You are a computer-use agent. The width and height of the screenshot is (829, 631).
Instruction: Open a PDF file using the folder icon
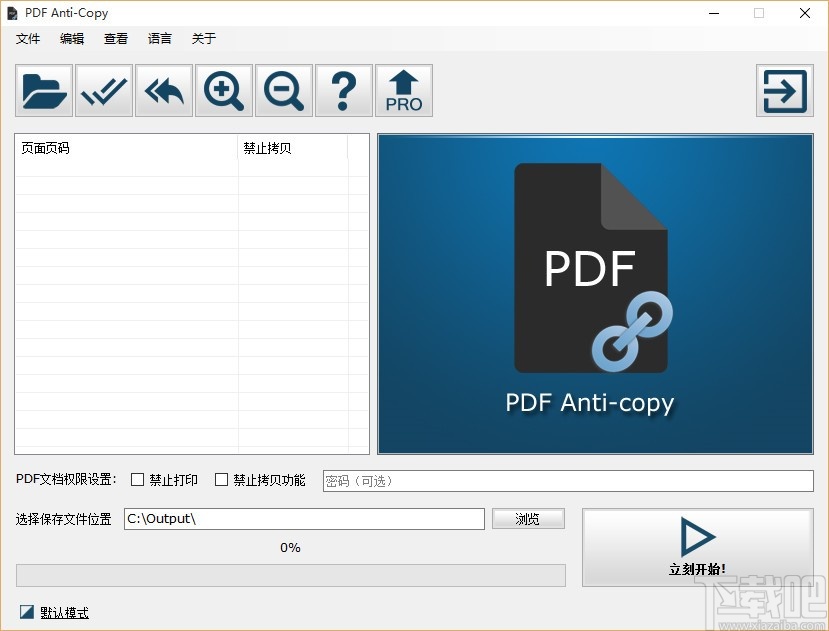[x=42, y=90]
